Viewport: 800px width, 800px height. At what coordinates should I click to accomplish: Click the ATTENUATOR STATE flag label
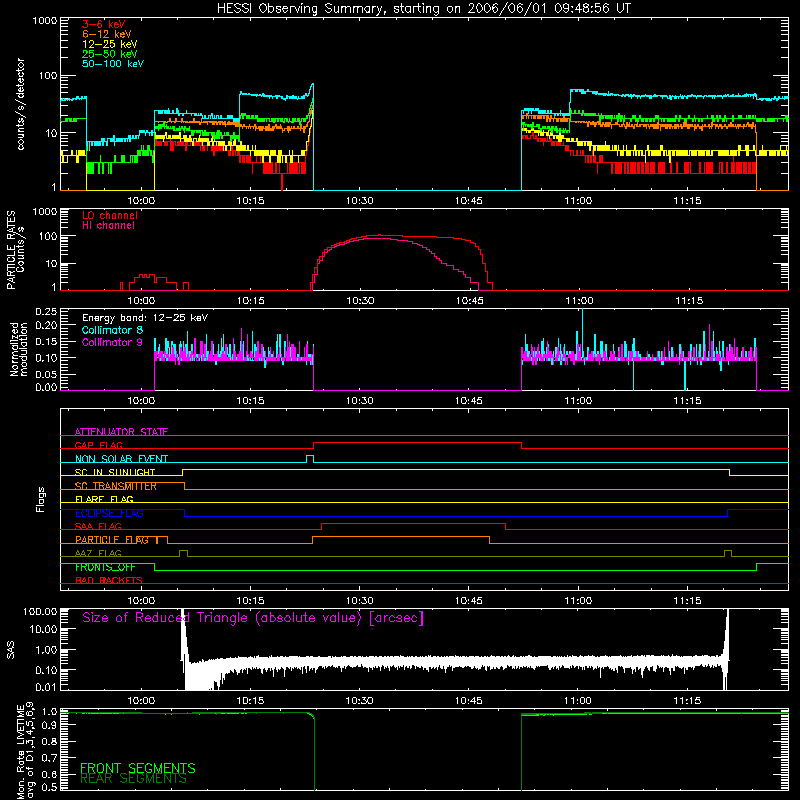coord(121,432)
